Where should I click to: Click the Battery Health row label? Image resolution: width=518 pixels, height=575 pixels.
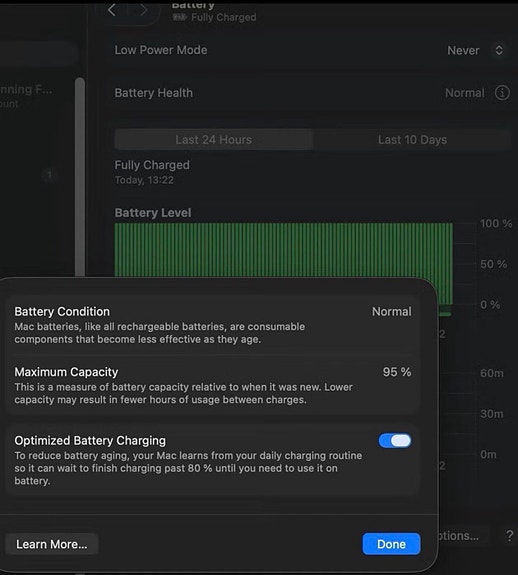coord(154,93)
